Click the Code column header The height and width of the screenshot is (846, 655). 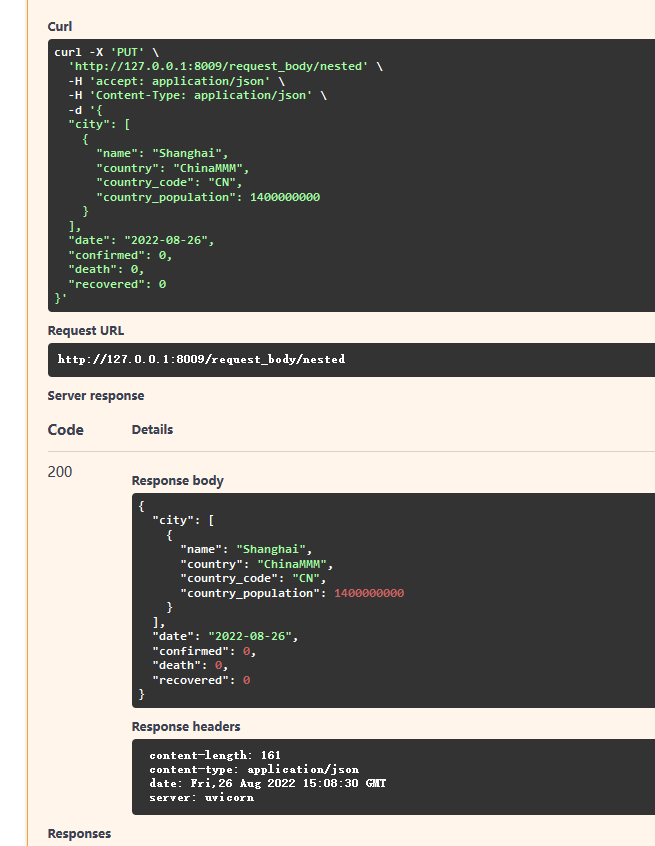pyautogui.click(x=65, y=430)
